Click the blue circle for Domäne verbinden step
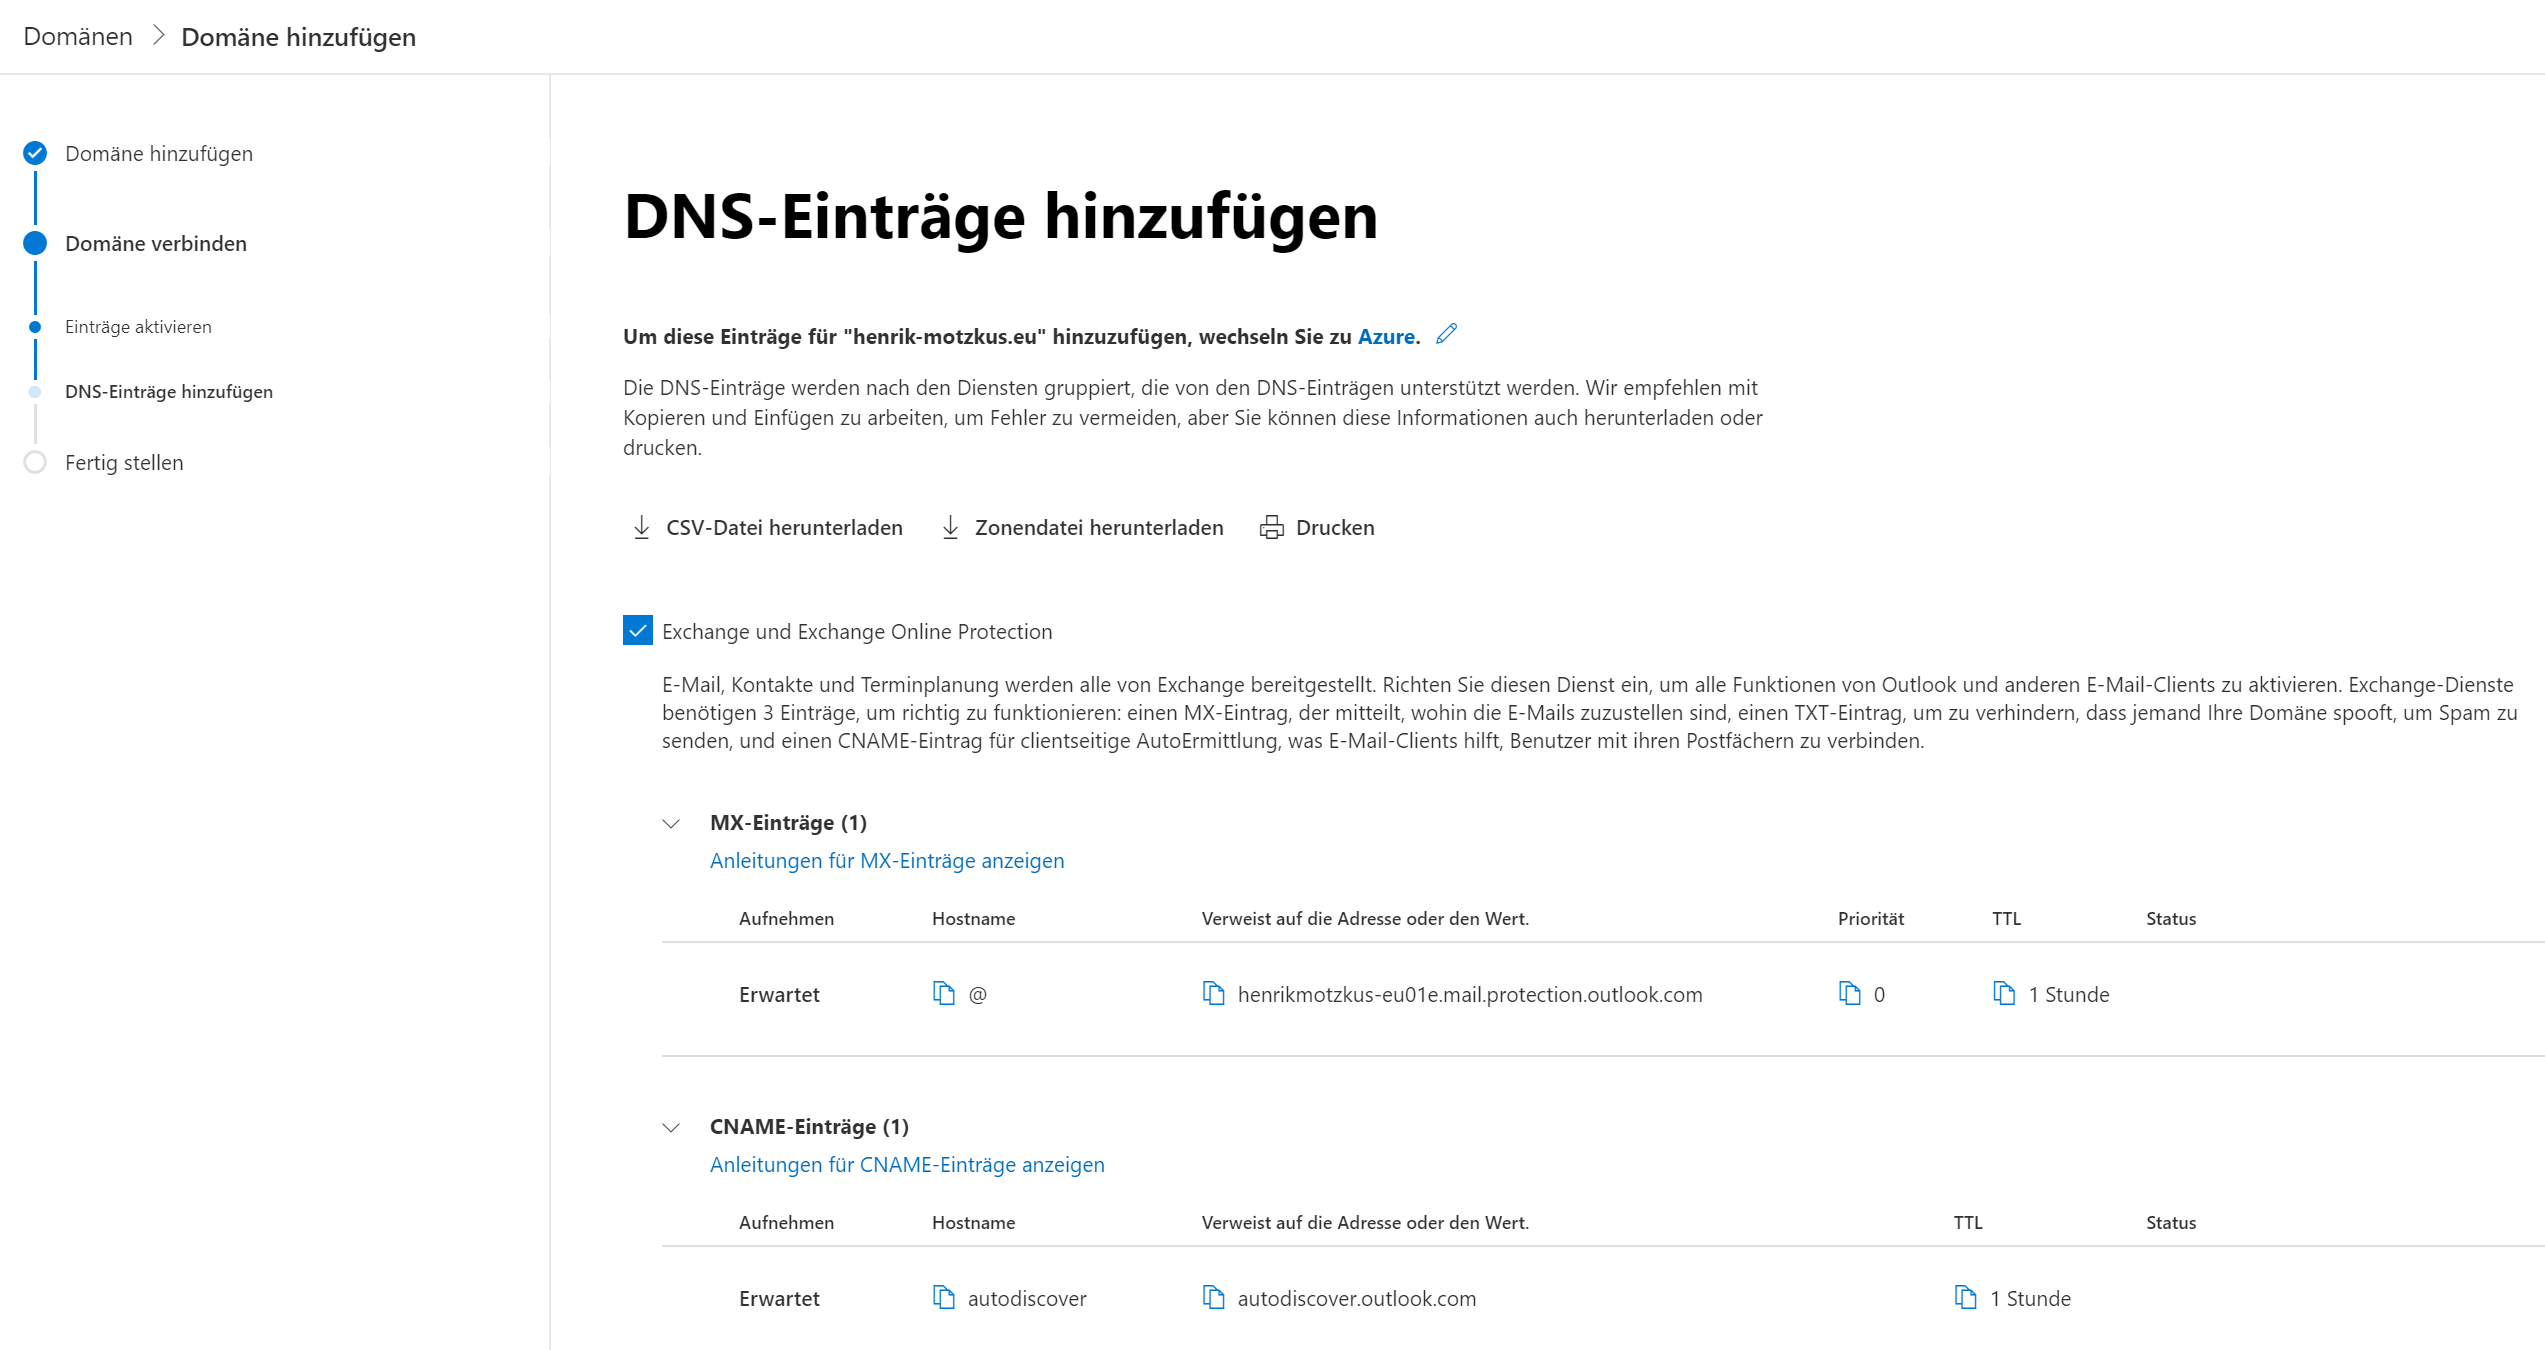The height and width of the screenshot is (1350, 2545). 35,243
